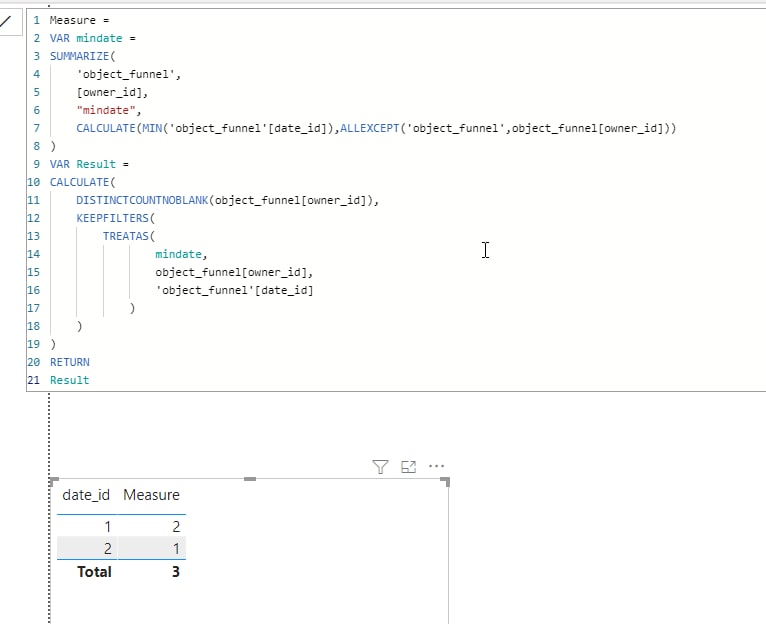This screenshot has width=766, height=624.
Task: Click KEEPFILTERS on line 12
Action: 112,218
